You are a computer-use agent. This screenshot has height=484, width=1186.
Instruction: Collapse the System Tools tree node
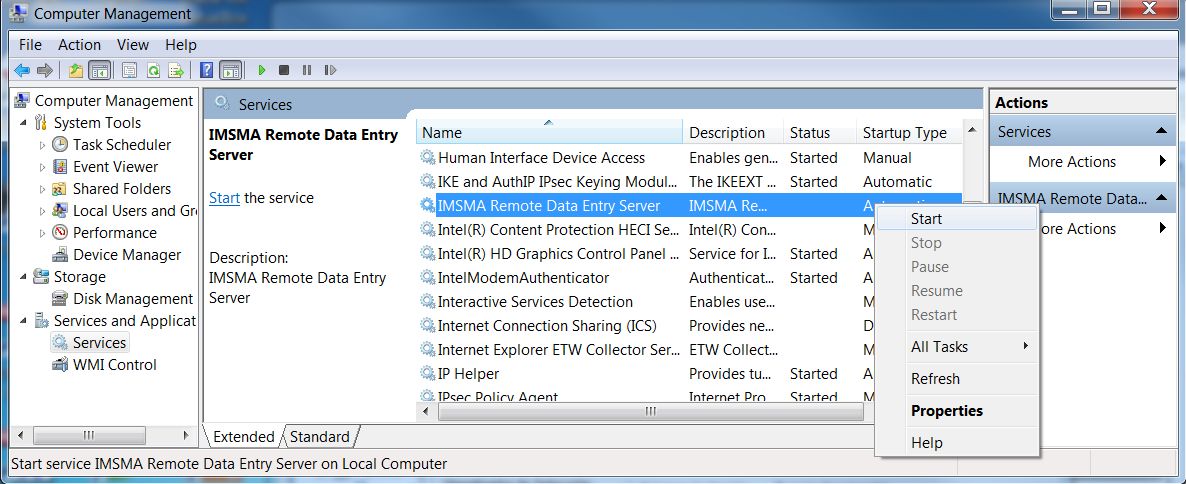(24, 122)
